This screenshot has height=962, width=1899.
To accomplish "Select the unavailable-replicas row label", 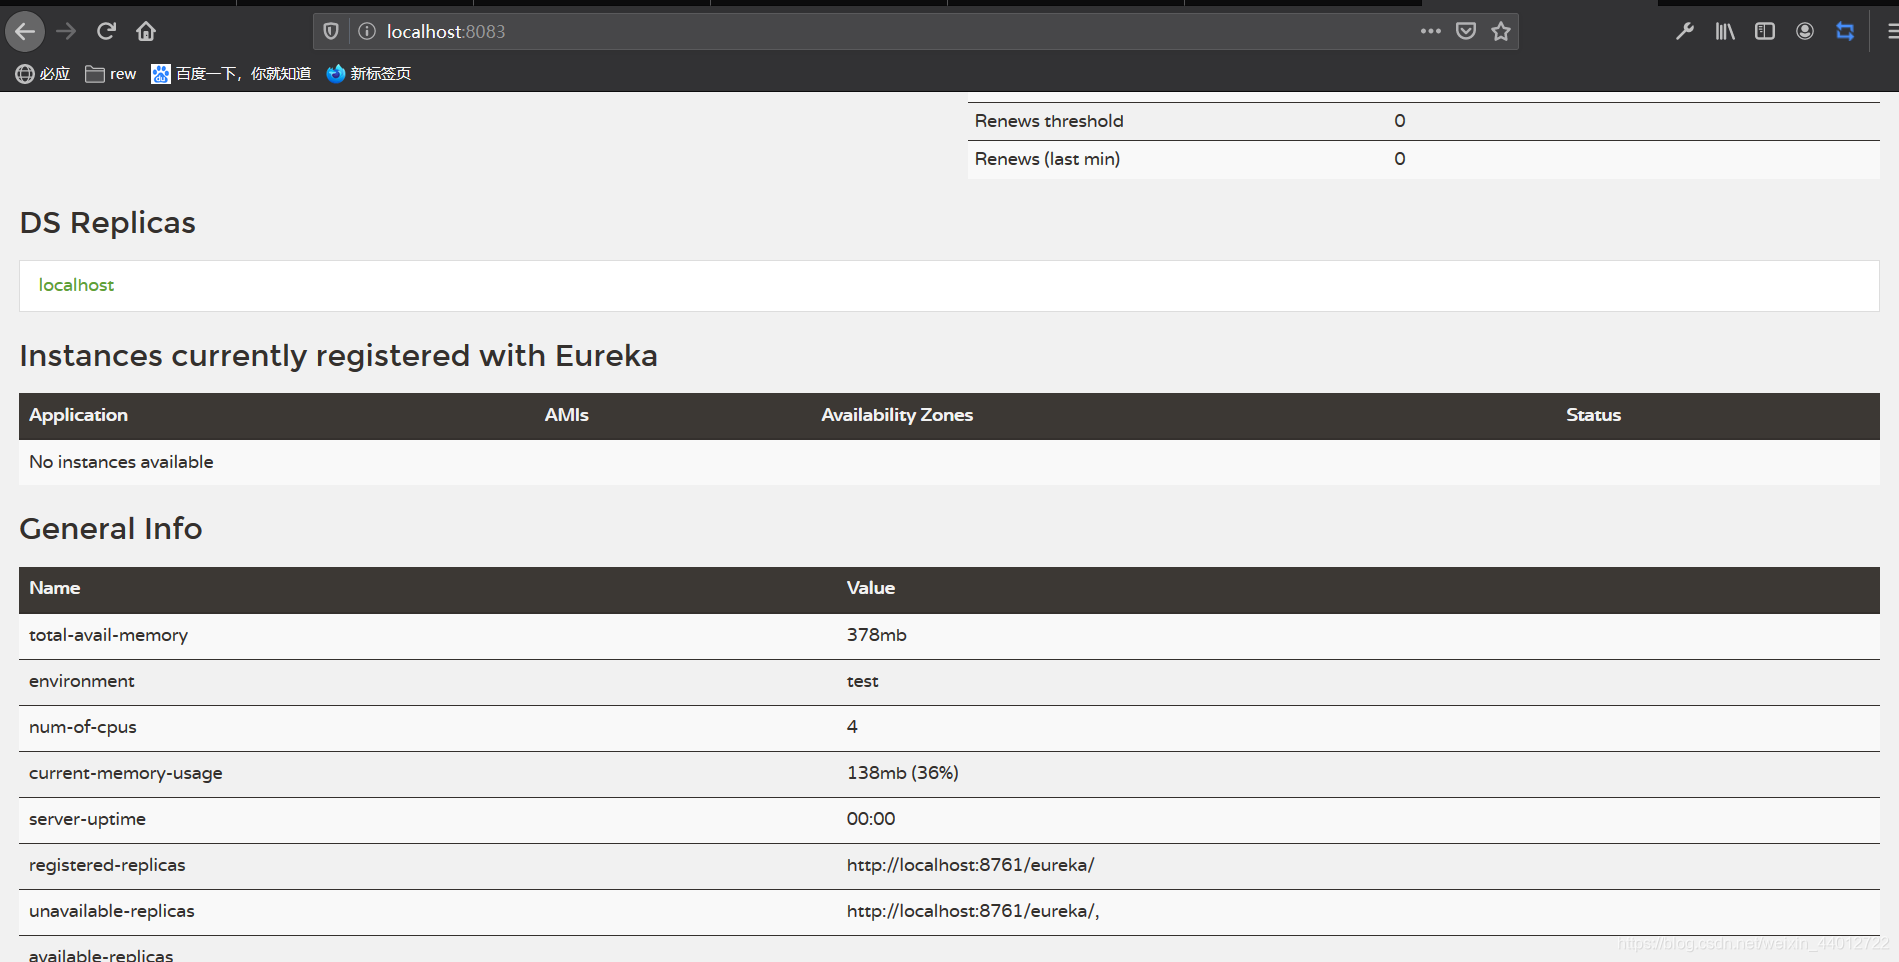I will point(112,911).
